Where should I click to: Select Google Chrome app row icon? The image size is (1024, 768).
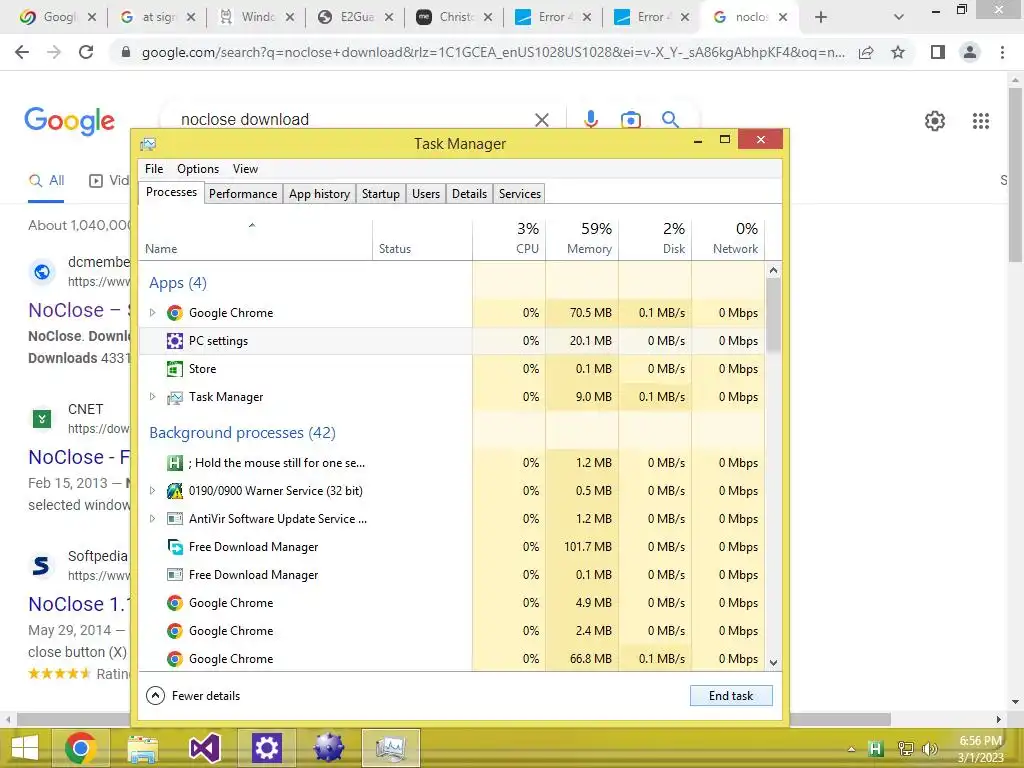tap(174, 313)
